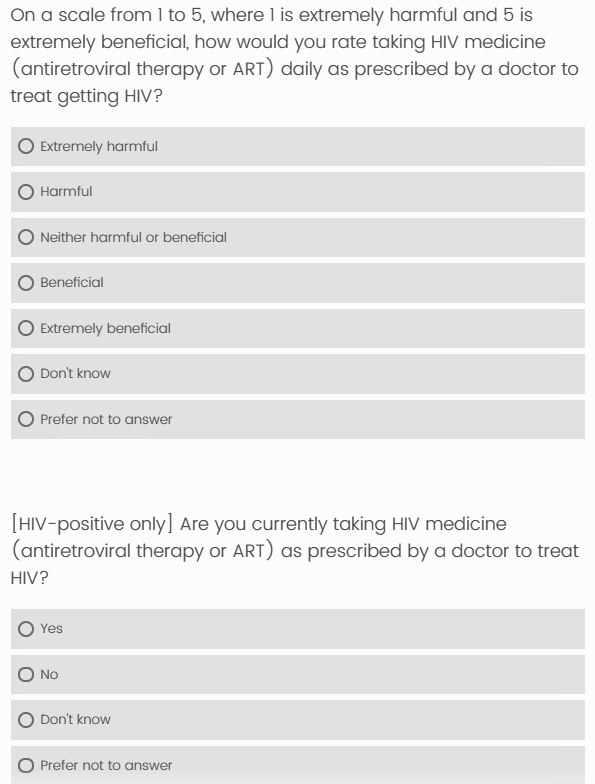Pick the Beneficial rating radio button

[26, 283]
